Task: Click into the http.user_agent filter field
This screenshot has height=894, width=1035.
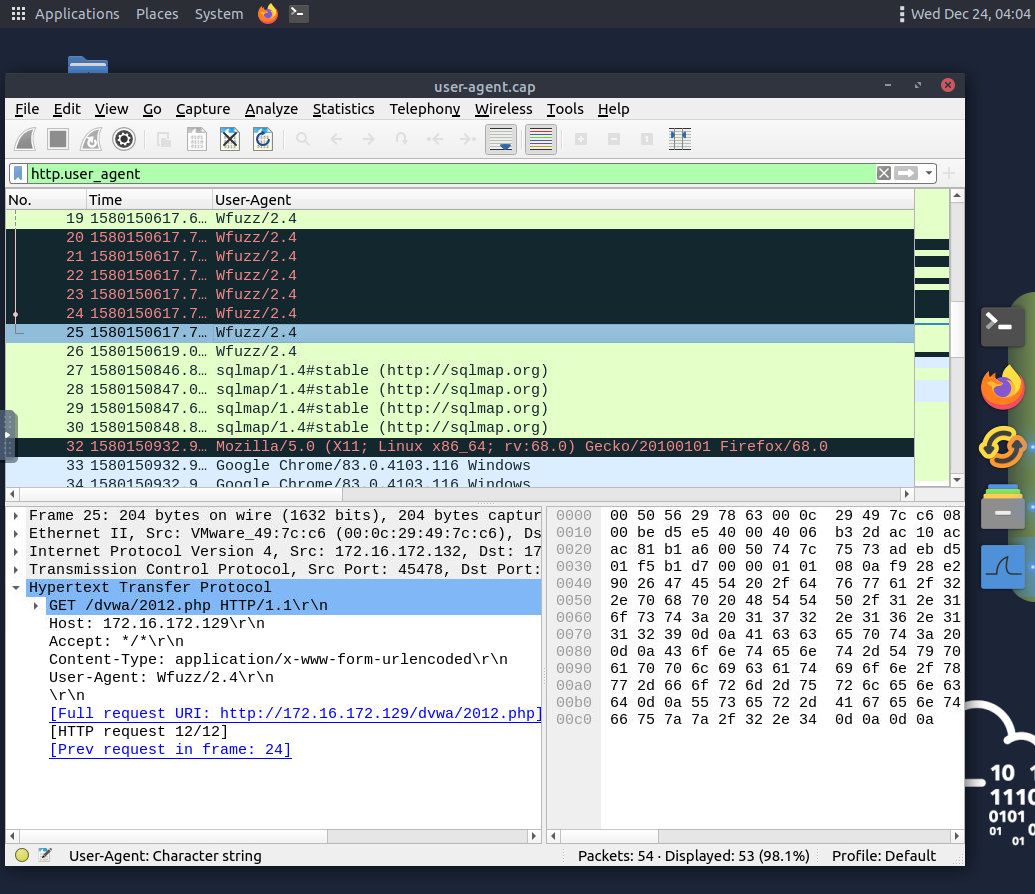Action: [451, 174]
